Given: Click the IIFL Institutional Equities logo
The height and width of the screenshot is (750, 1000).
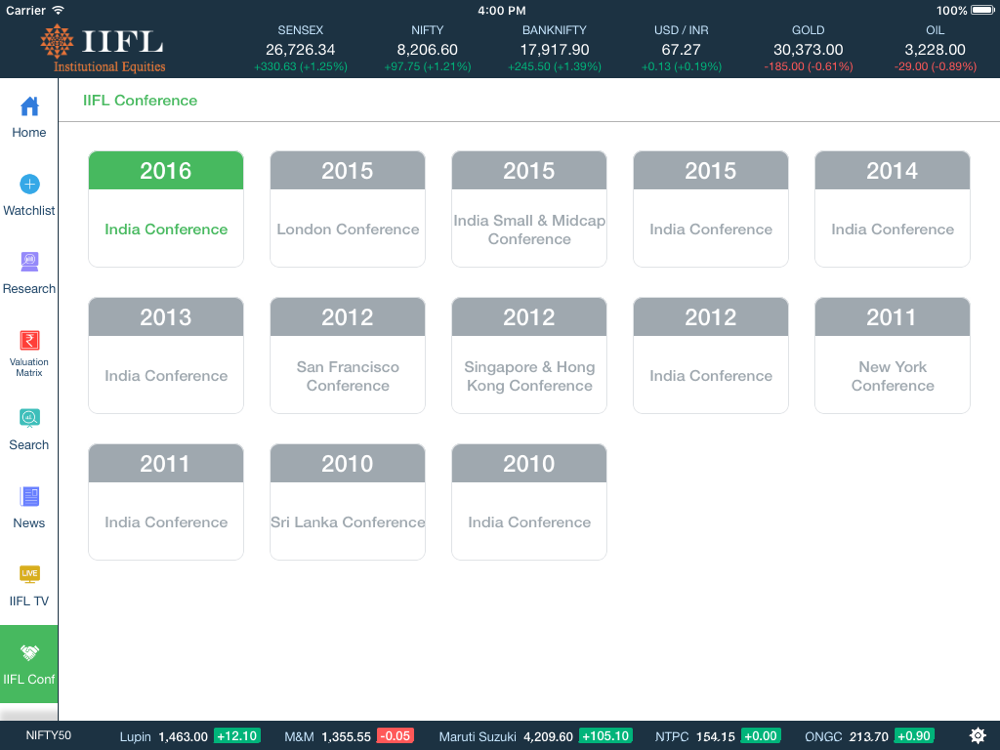Looking at the screenshot, I should pos(103,48).
